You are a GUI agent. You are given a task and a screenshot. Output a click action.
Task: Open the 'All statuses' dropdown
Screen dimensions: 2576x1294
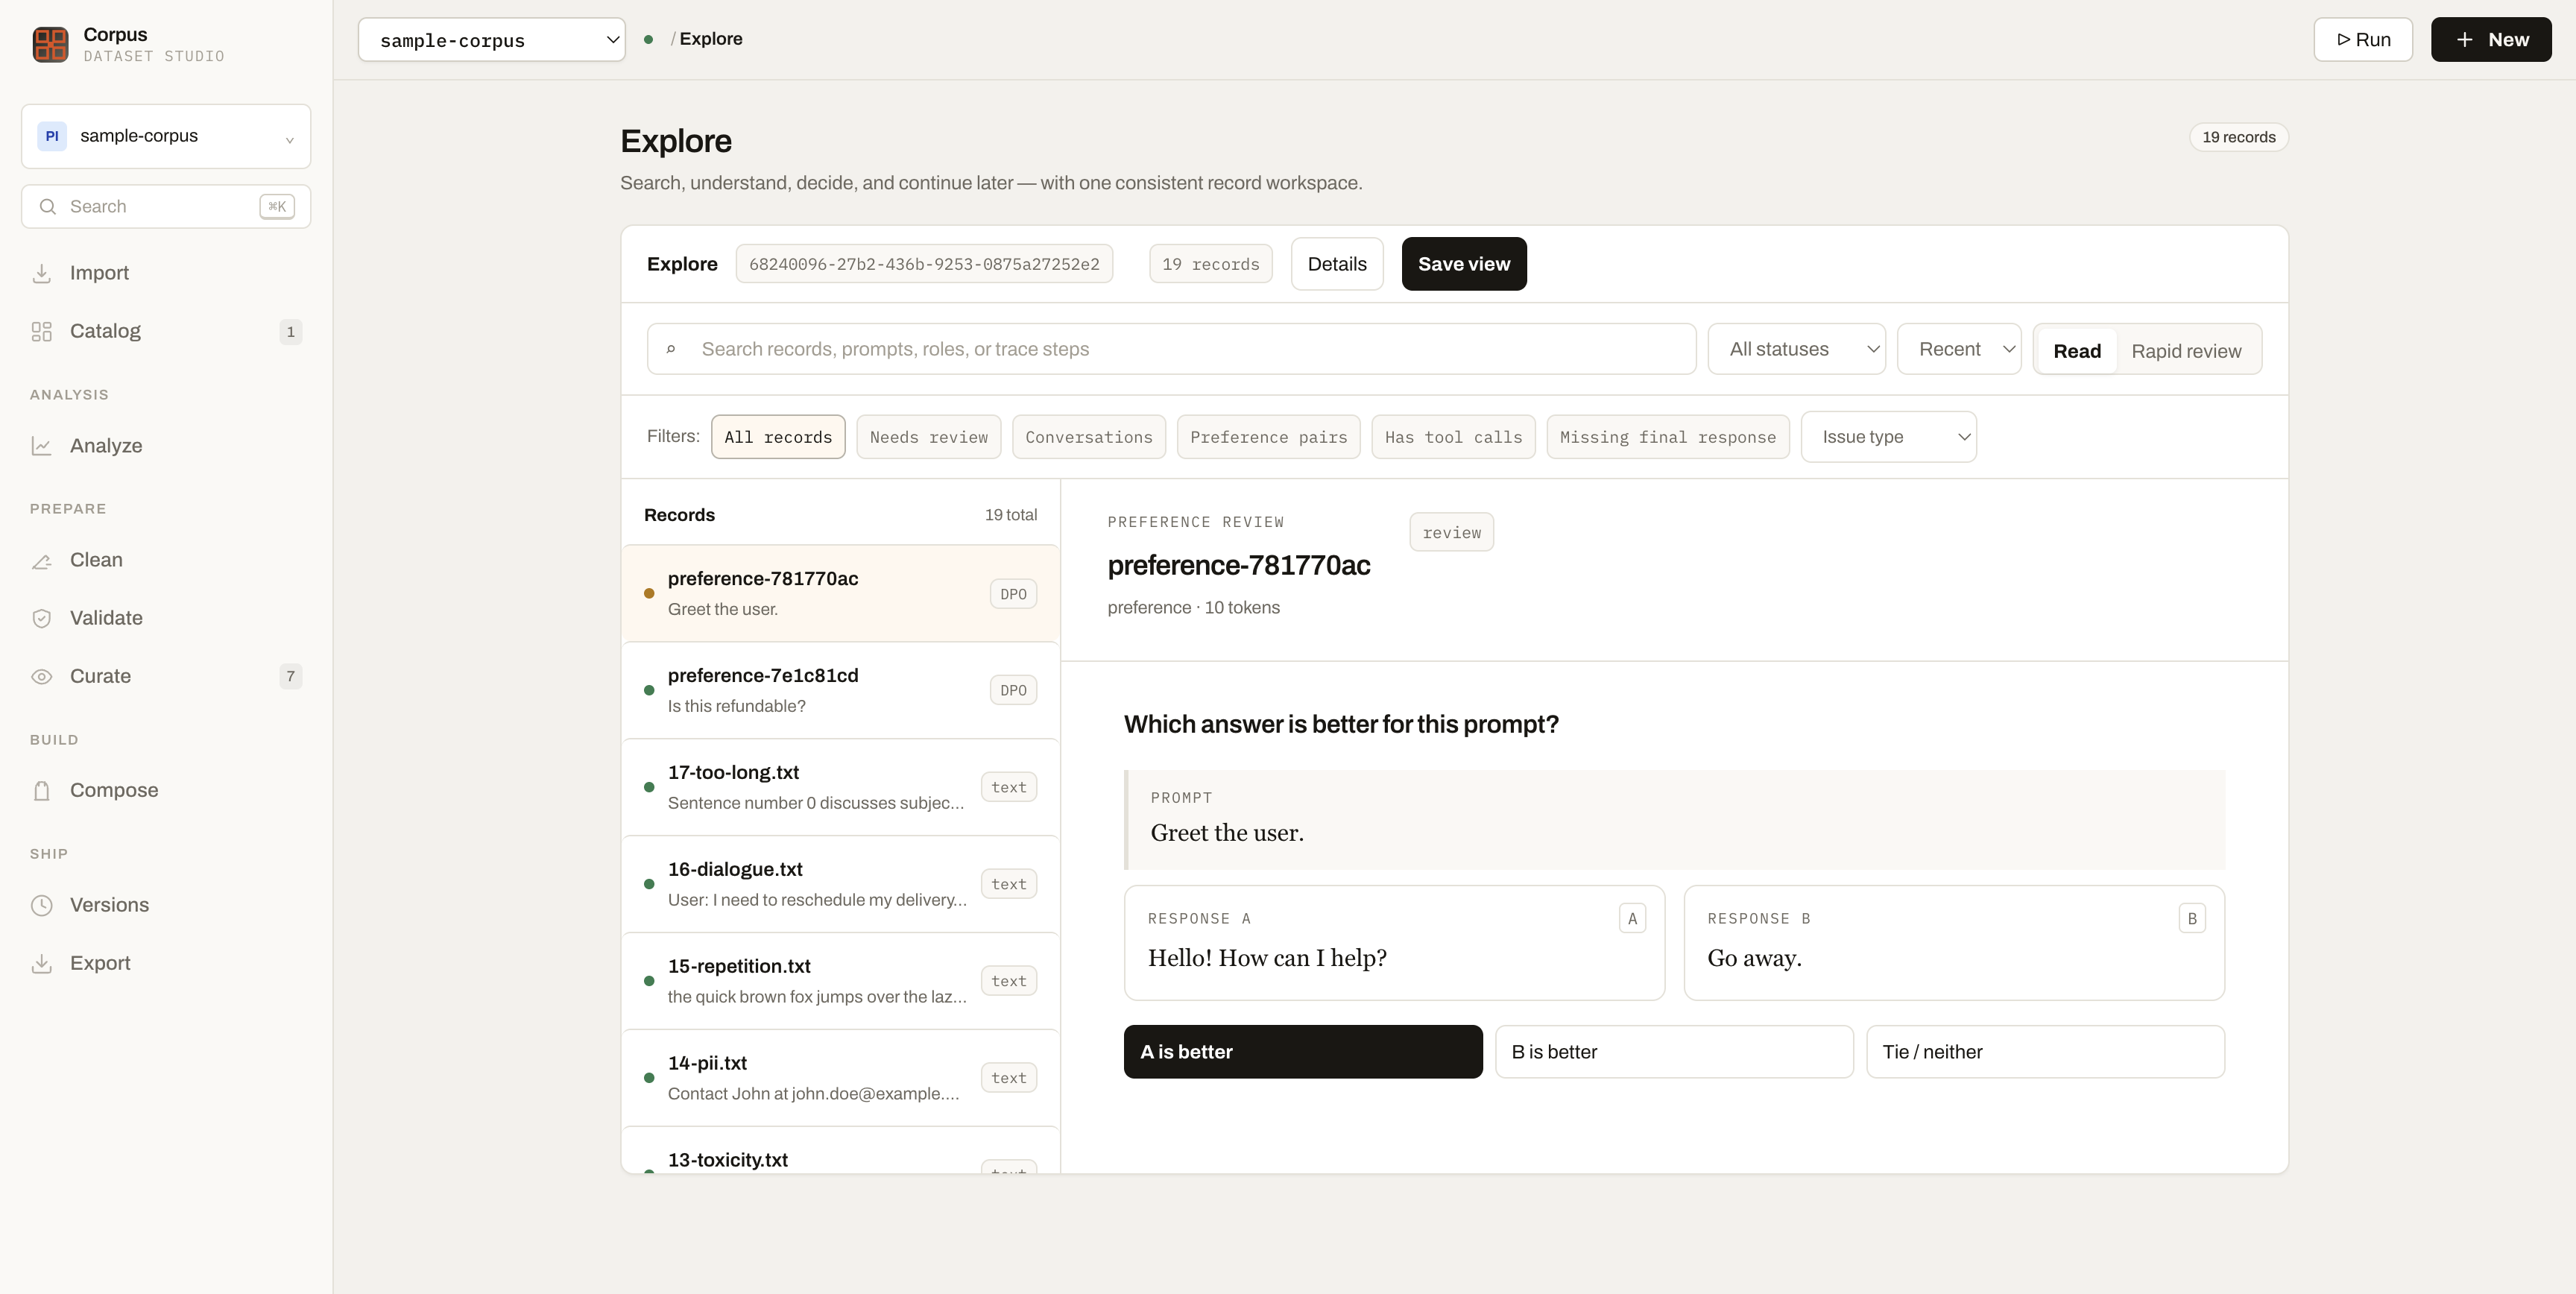pos(1796,349)
